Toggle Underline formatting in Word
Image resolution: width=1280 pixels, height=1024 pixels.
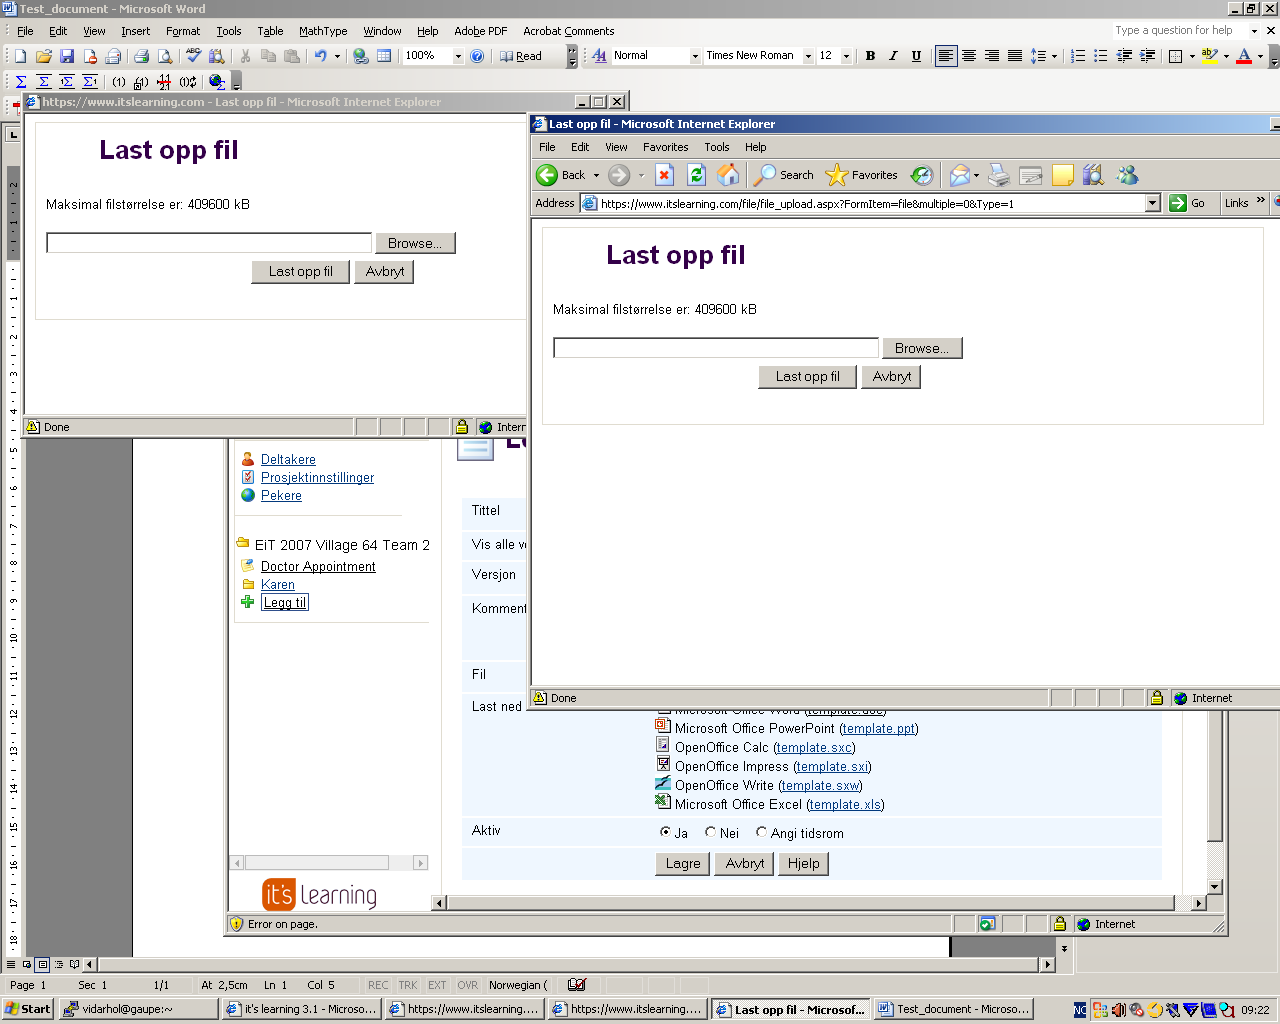click(x=916, y=56)
